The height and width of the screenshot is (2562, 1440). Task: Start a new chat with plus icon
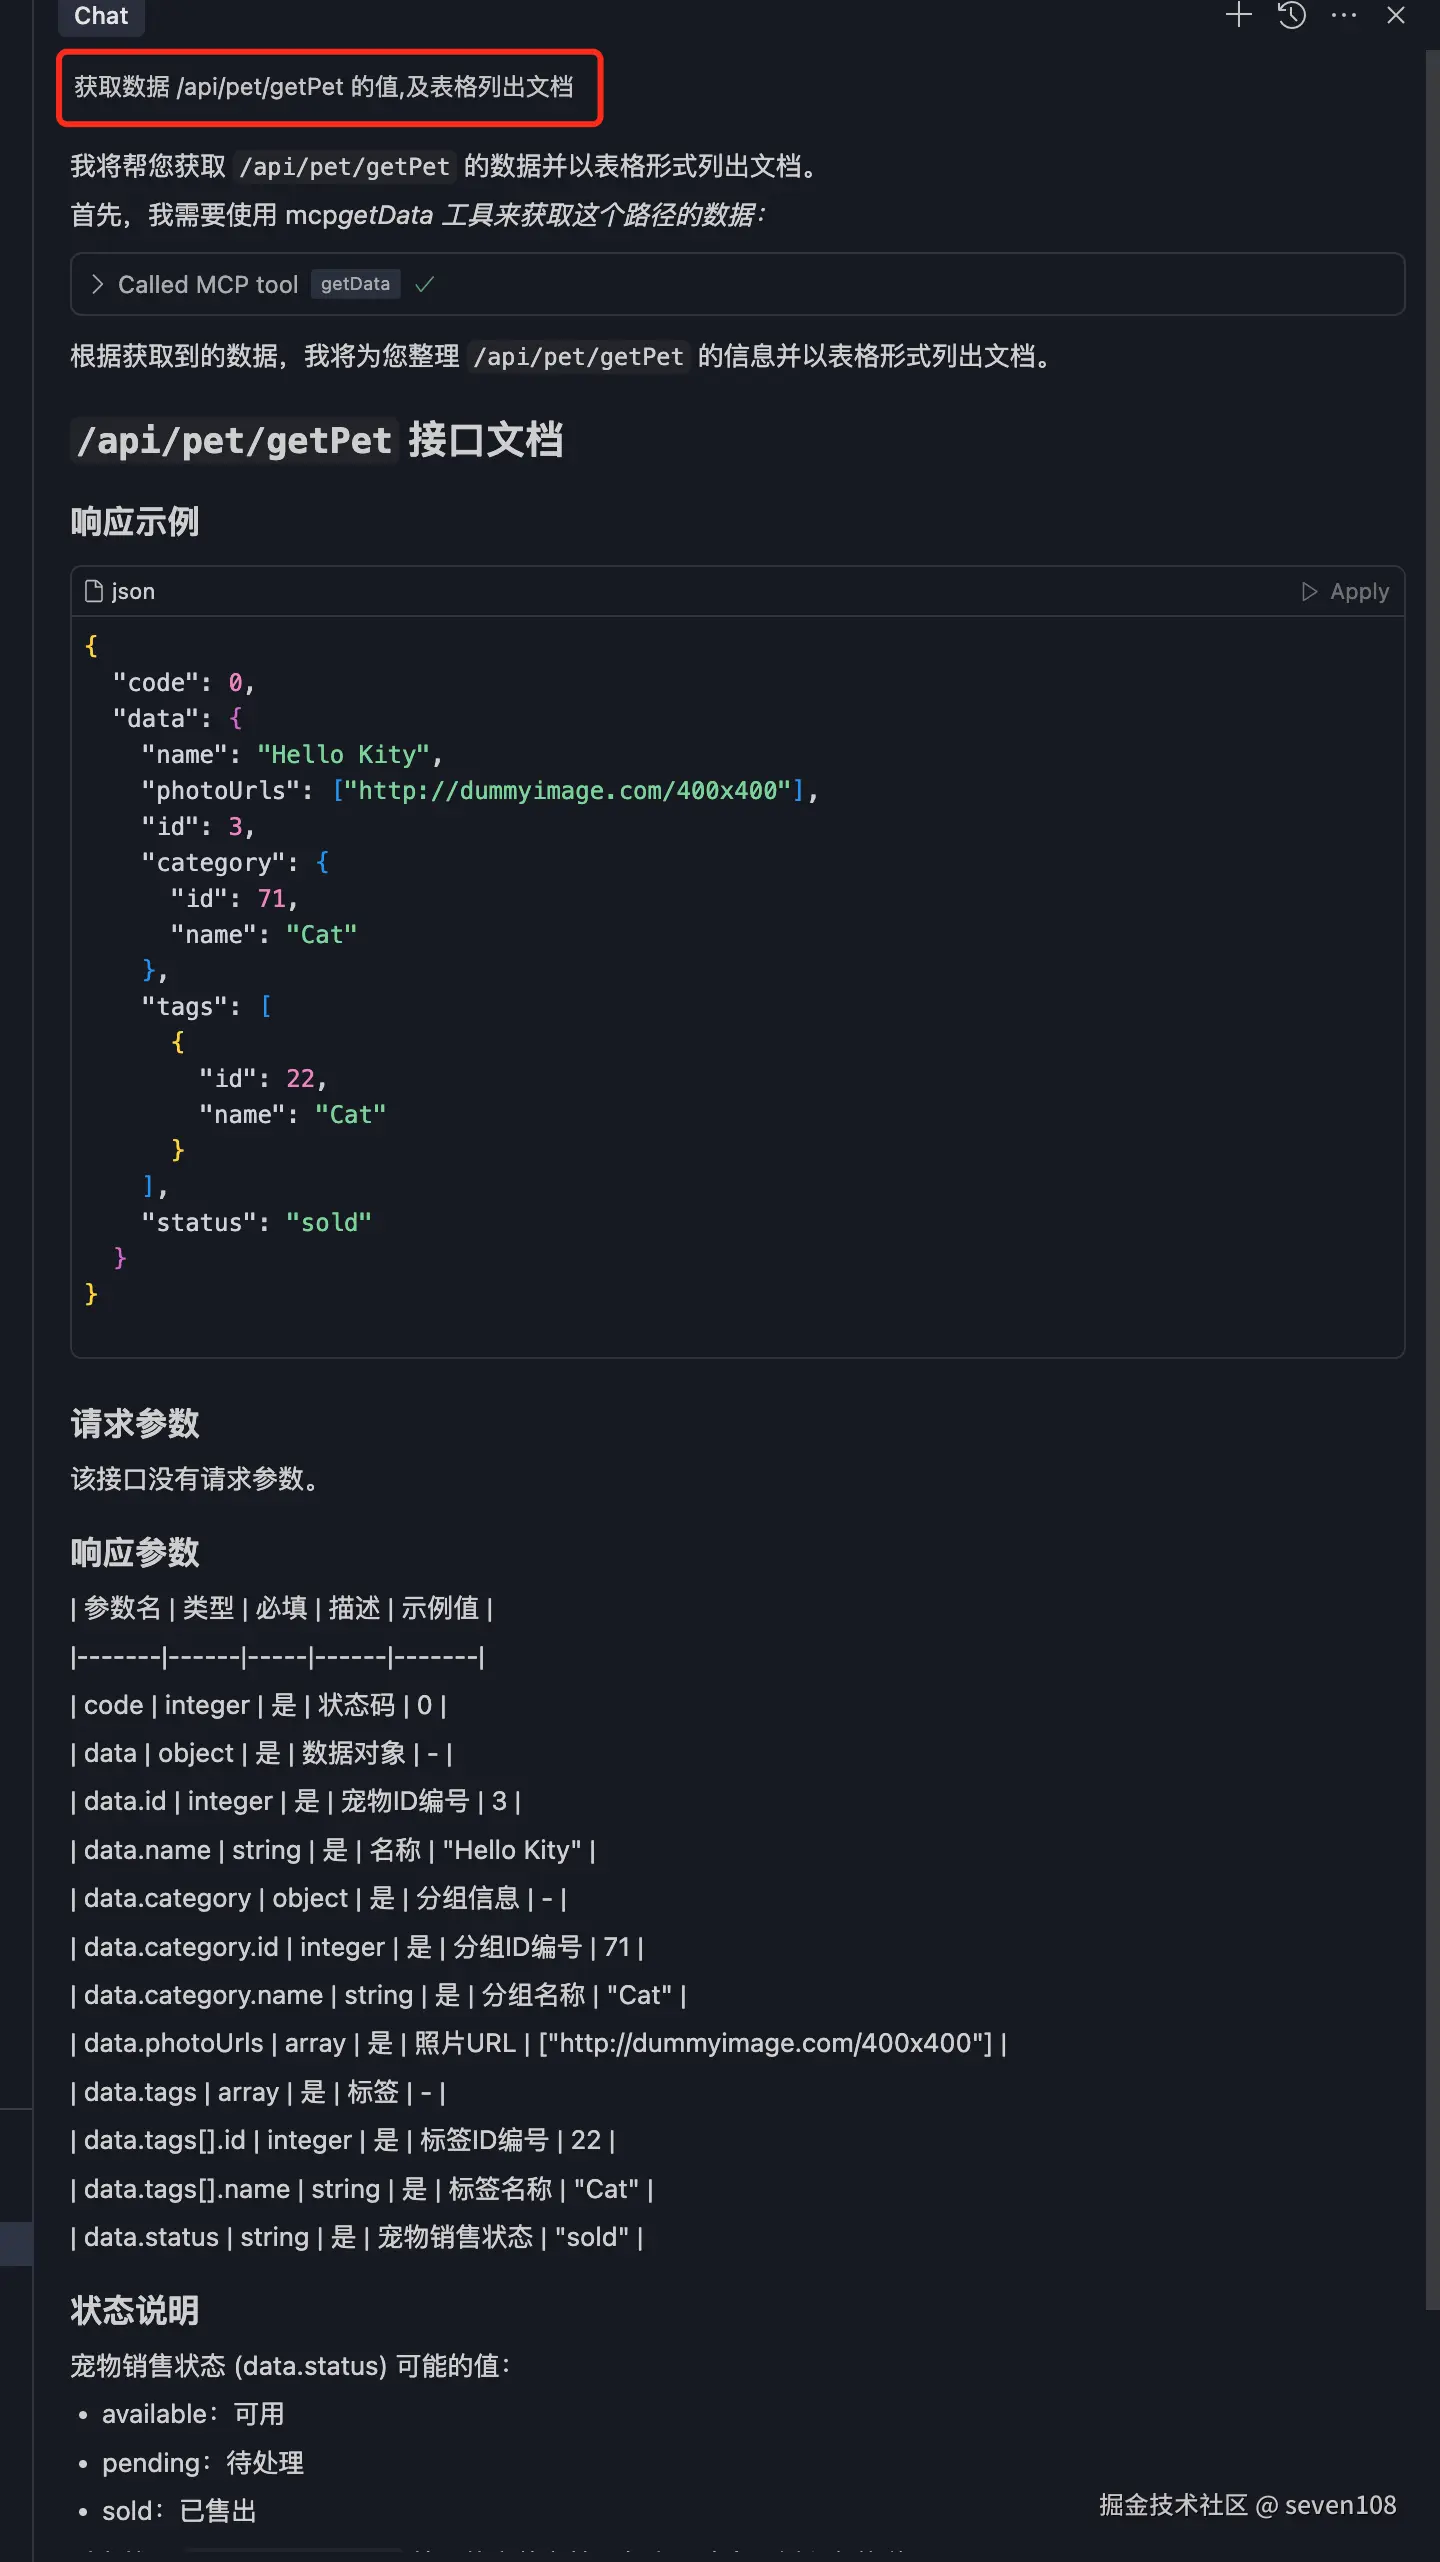[x=1238, y=15]
